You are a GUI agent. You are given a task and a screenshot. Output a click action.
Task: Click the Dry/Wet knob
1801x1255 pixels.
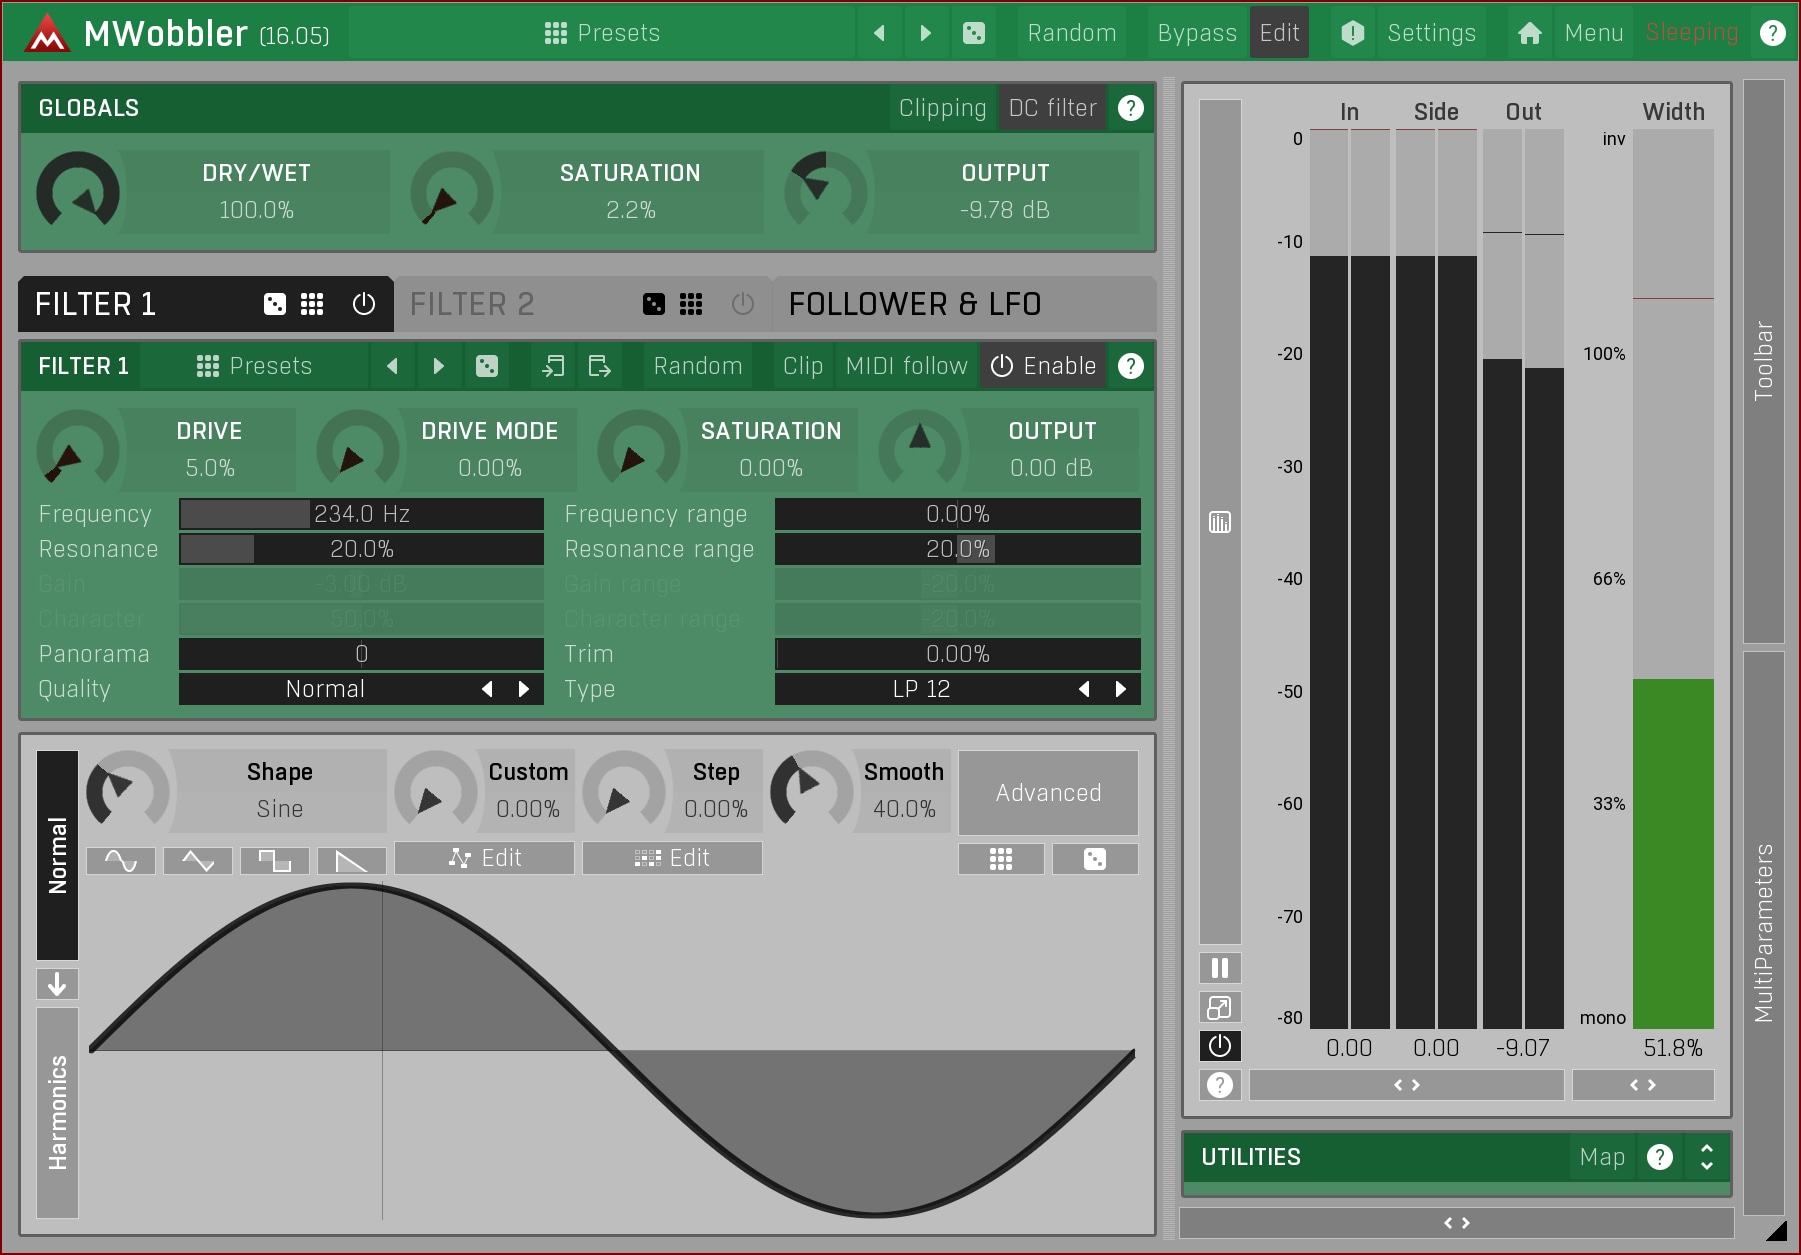click(78, 192)
